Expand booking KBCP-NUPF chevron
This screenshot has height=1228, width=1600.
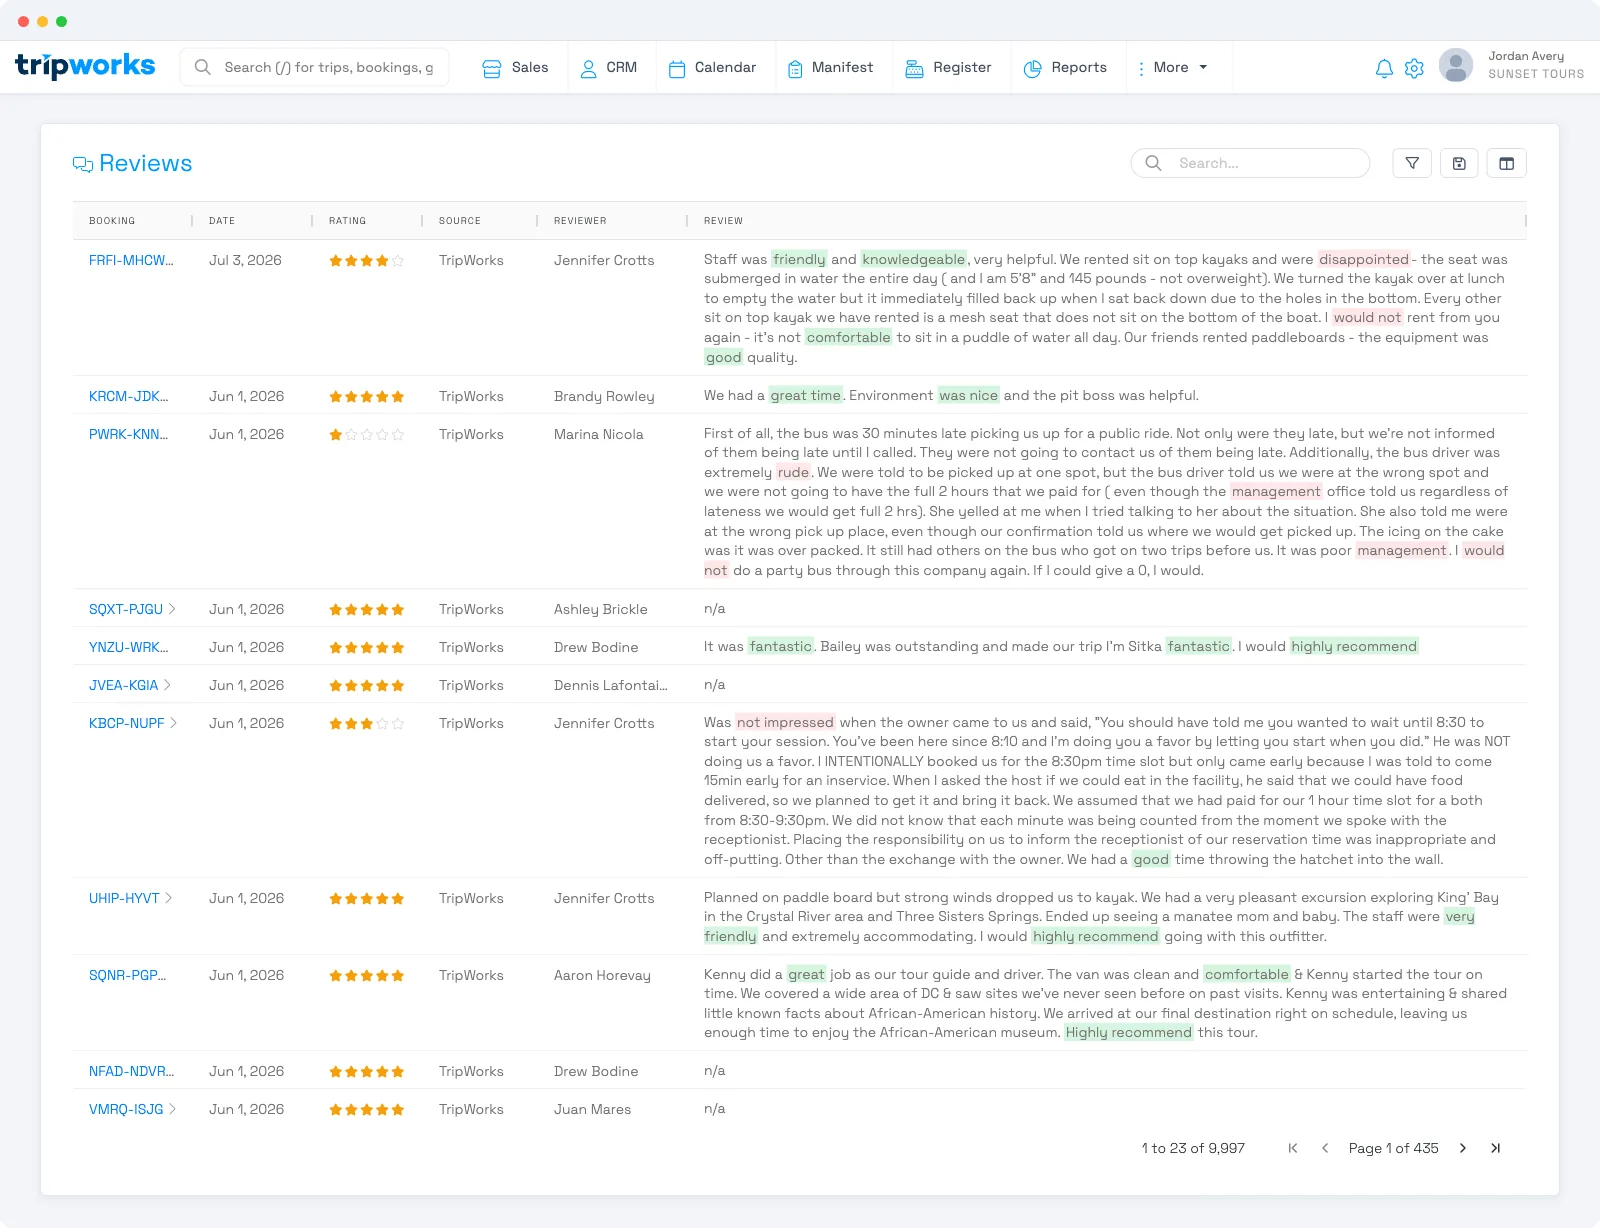(173, 723)
